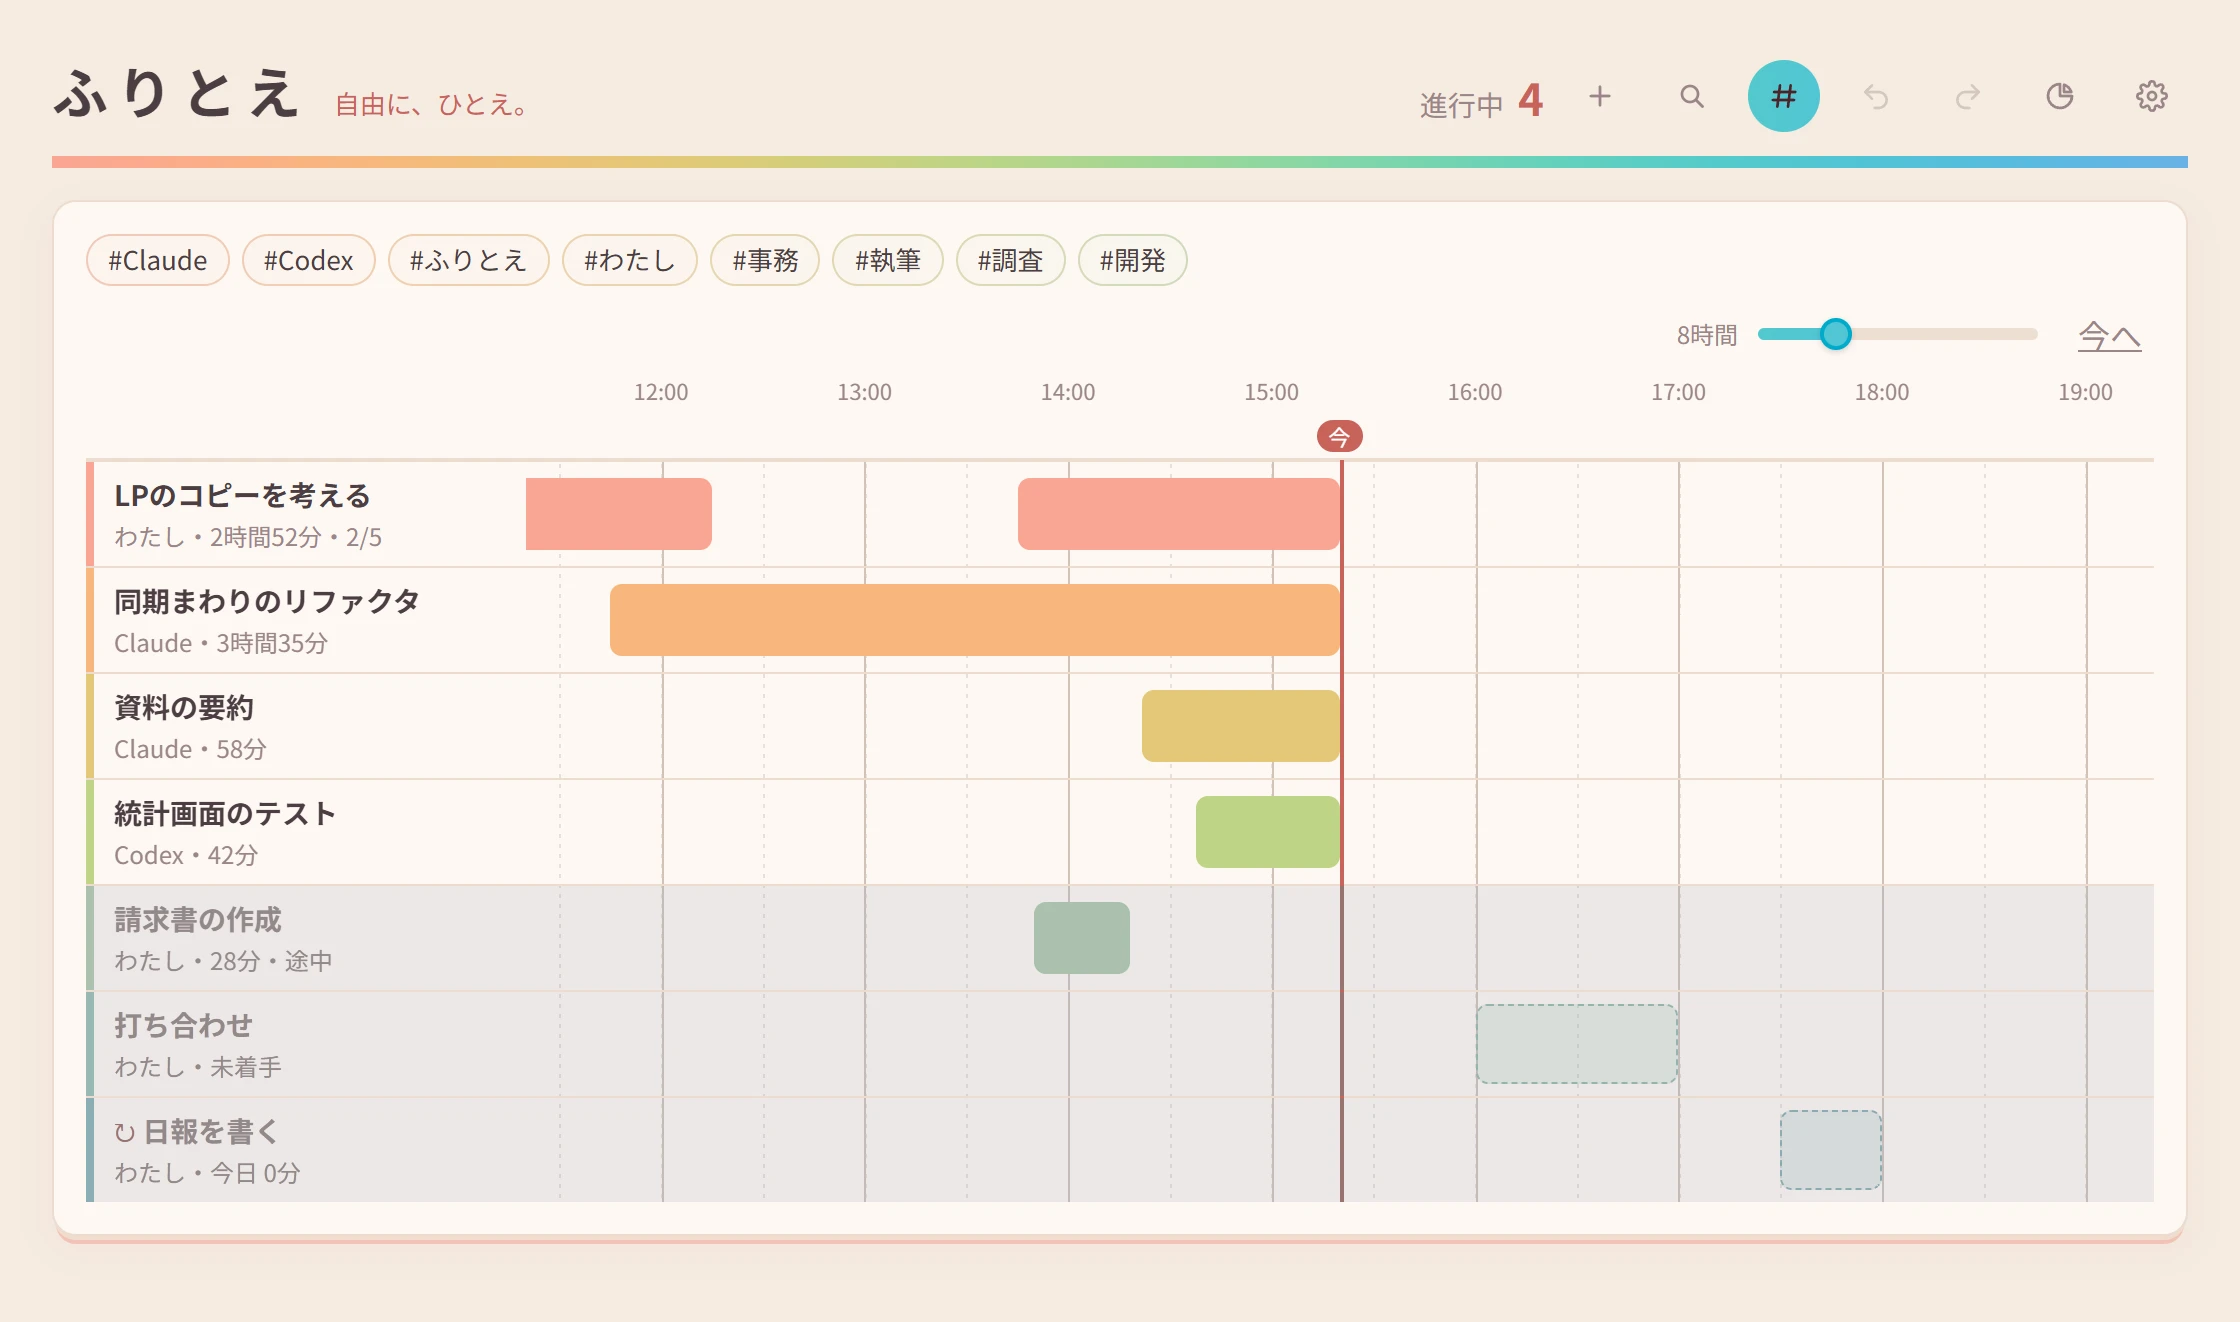The image size is (2240, 1322).
Task: Click the dashed planned block for 打ち合わせ
Action: (x=1577, y=1044)
